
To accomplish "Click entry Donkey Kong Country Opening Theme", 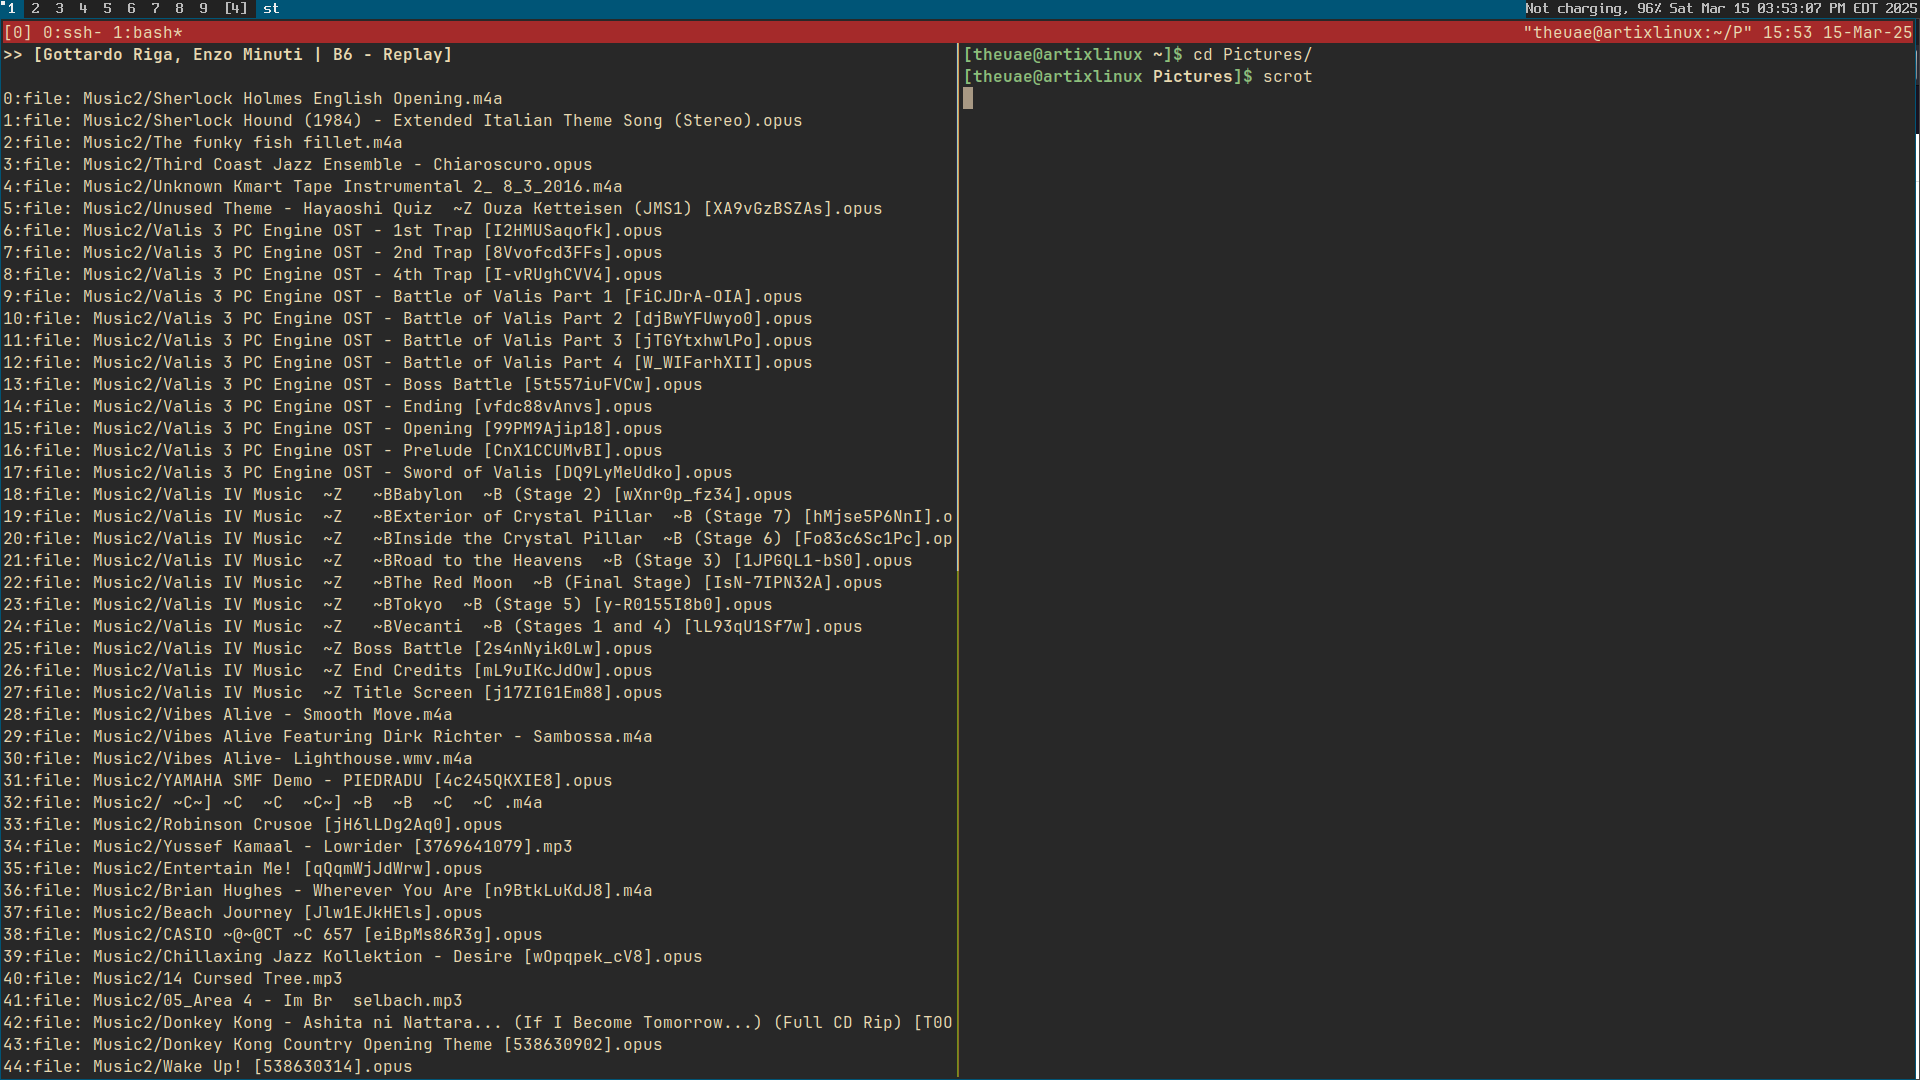I will [333, 1045].
